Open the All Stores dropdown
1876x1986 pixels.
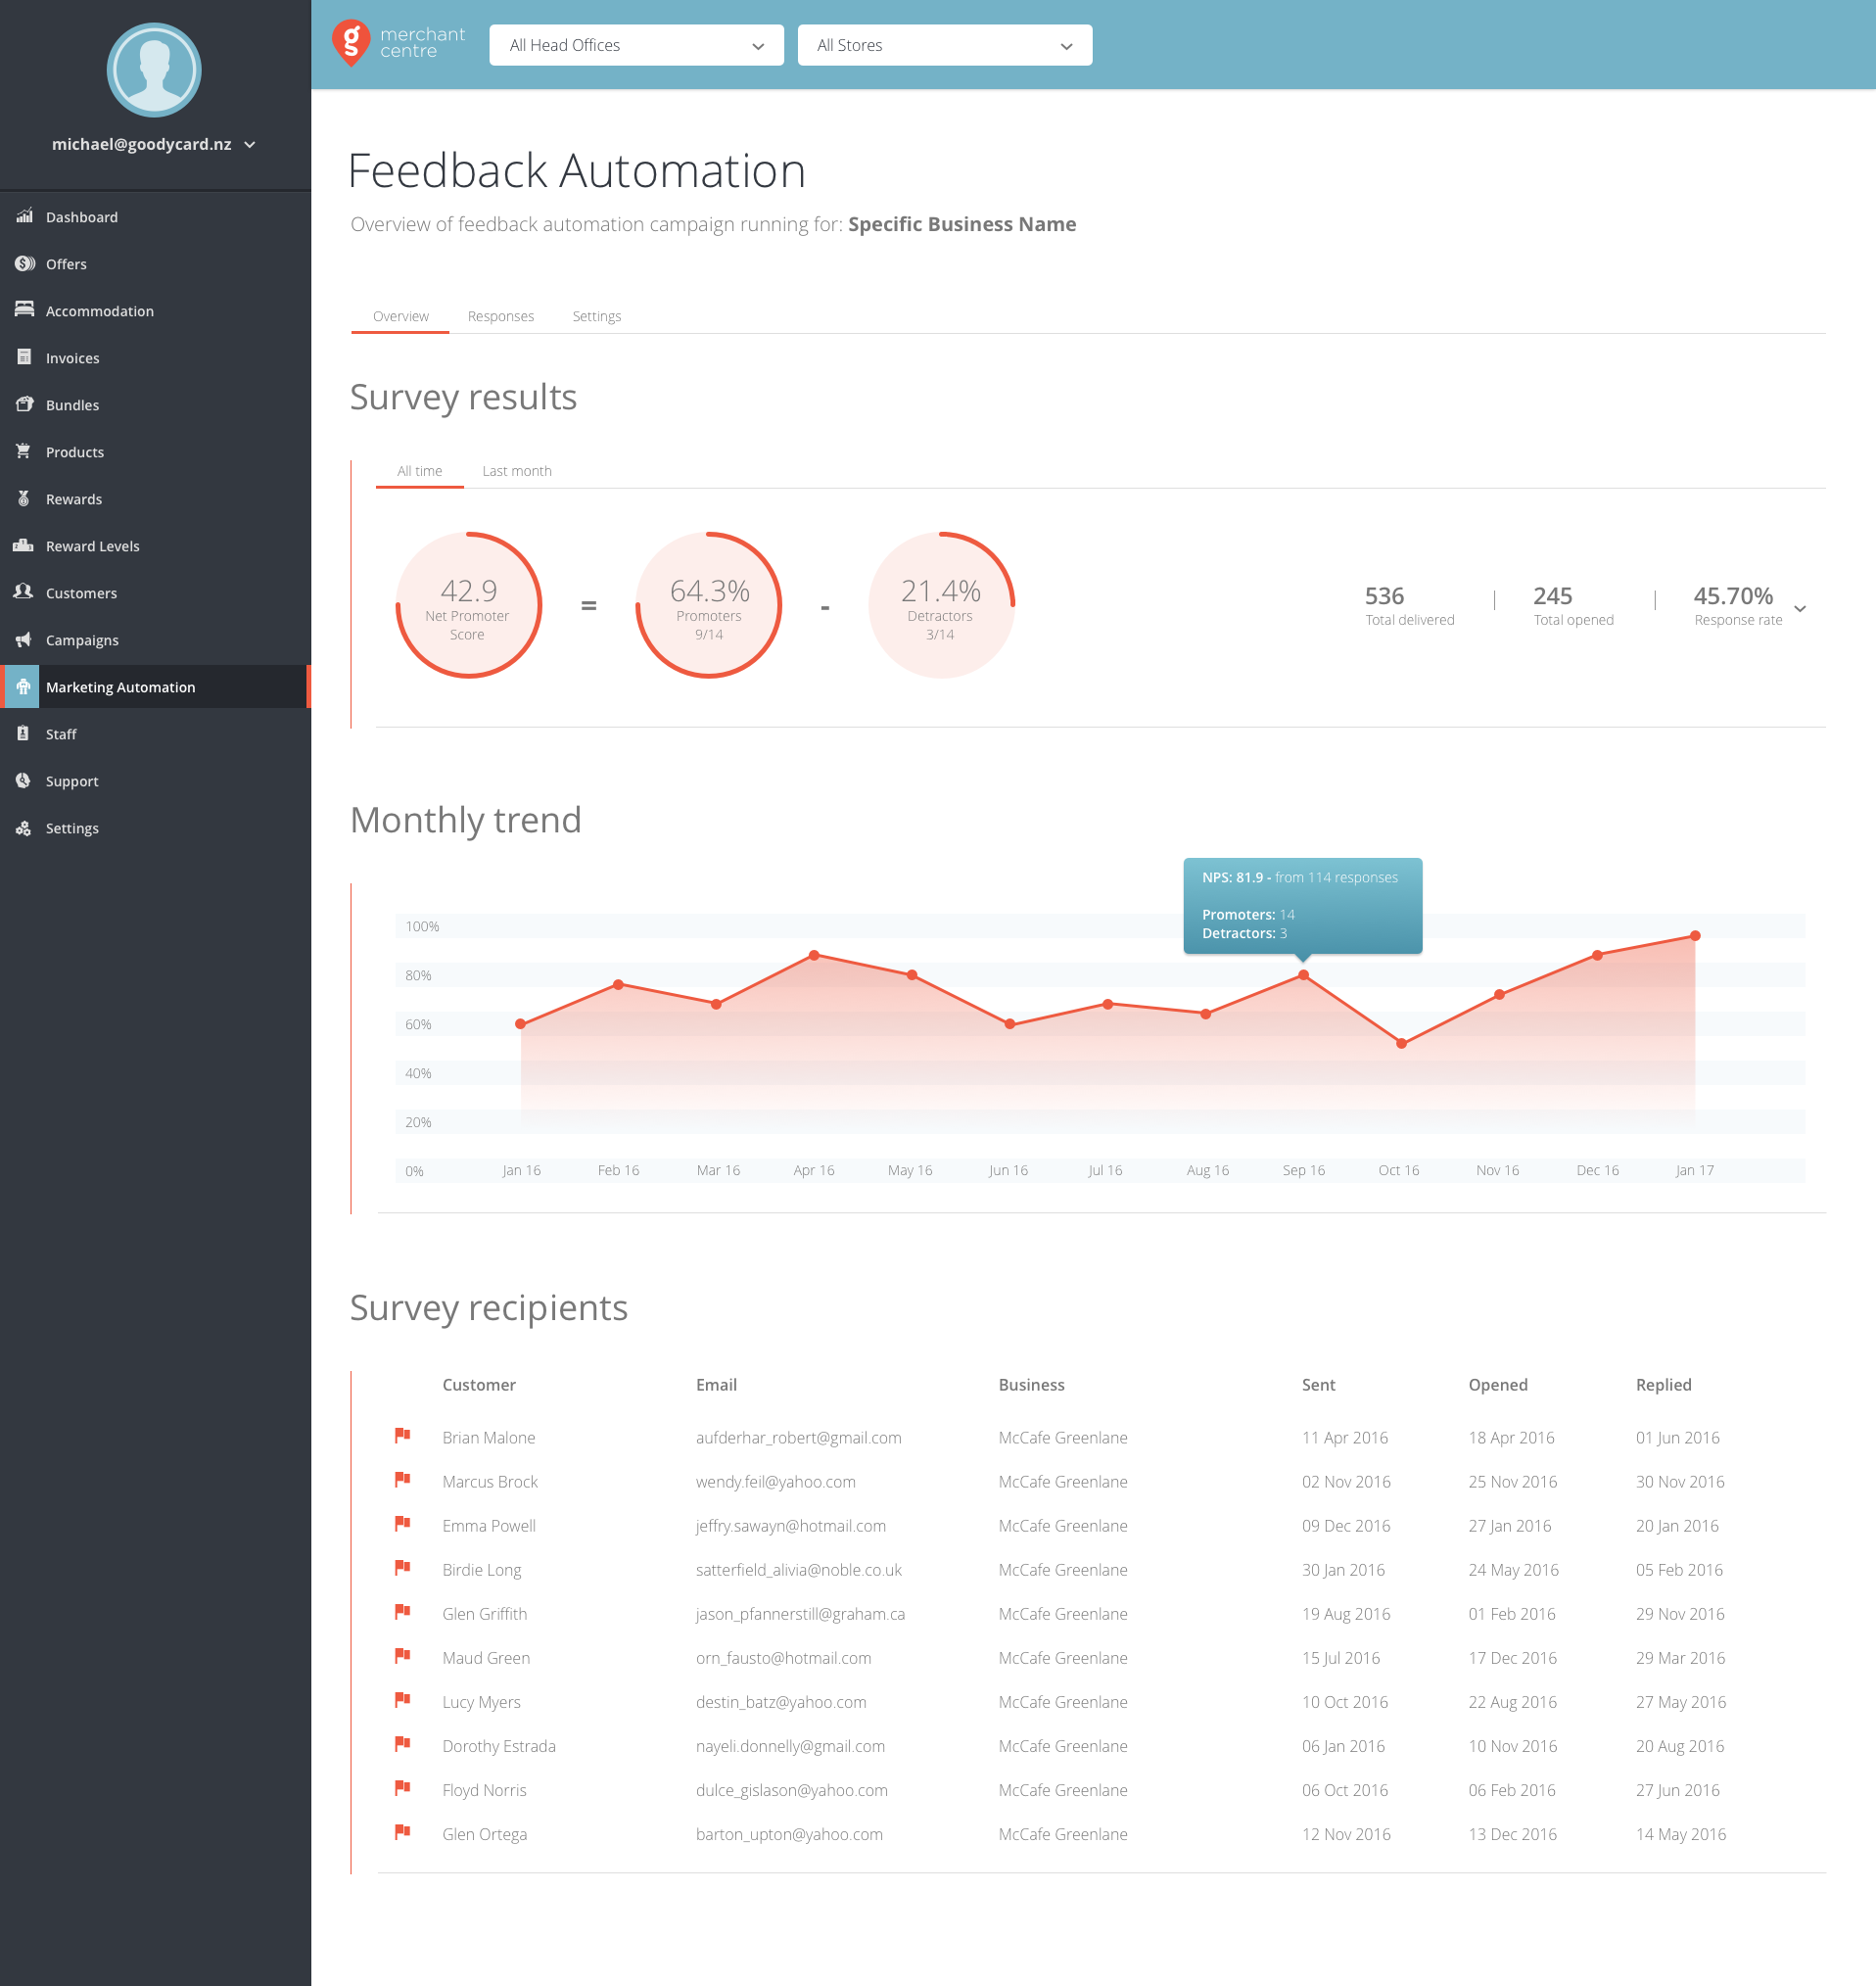click(944, 45)
